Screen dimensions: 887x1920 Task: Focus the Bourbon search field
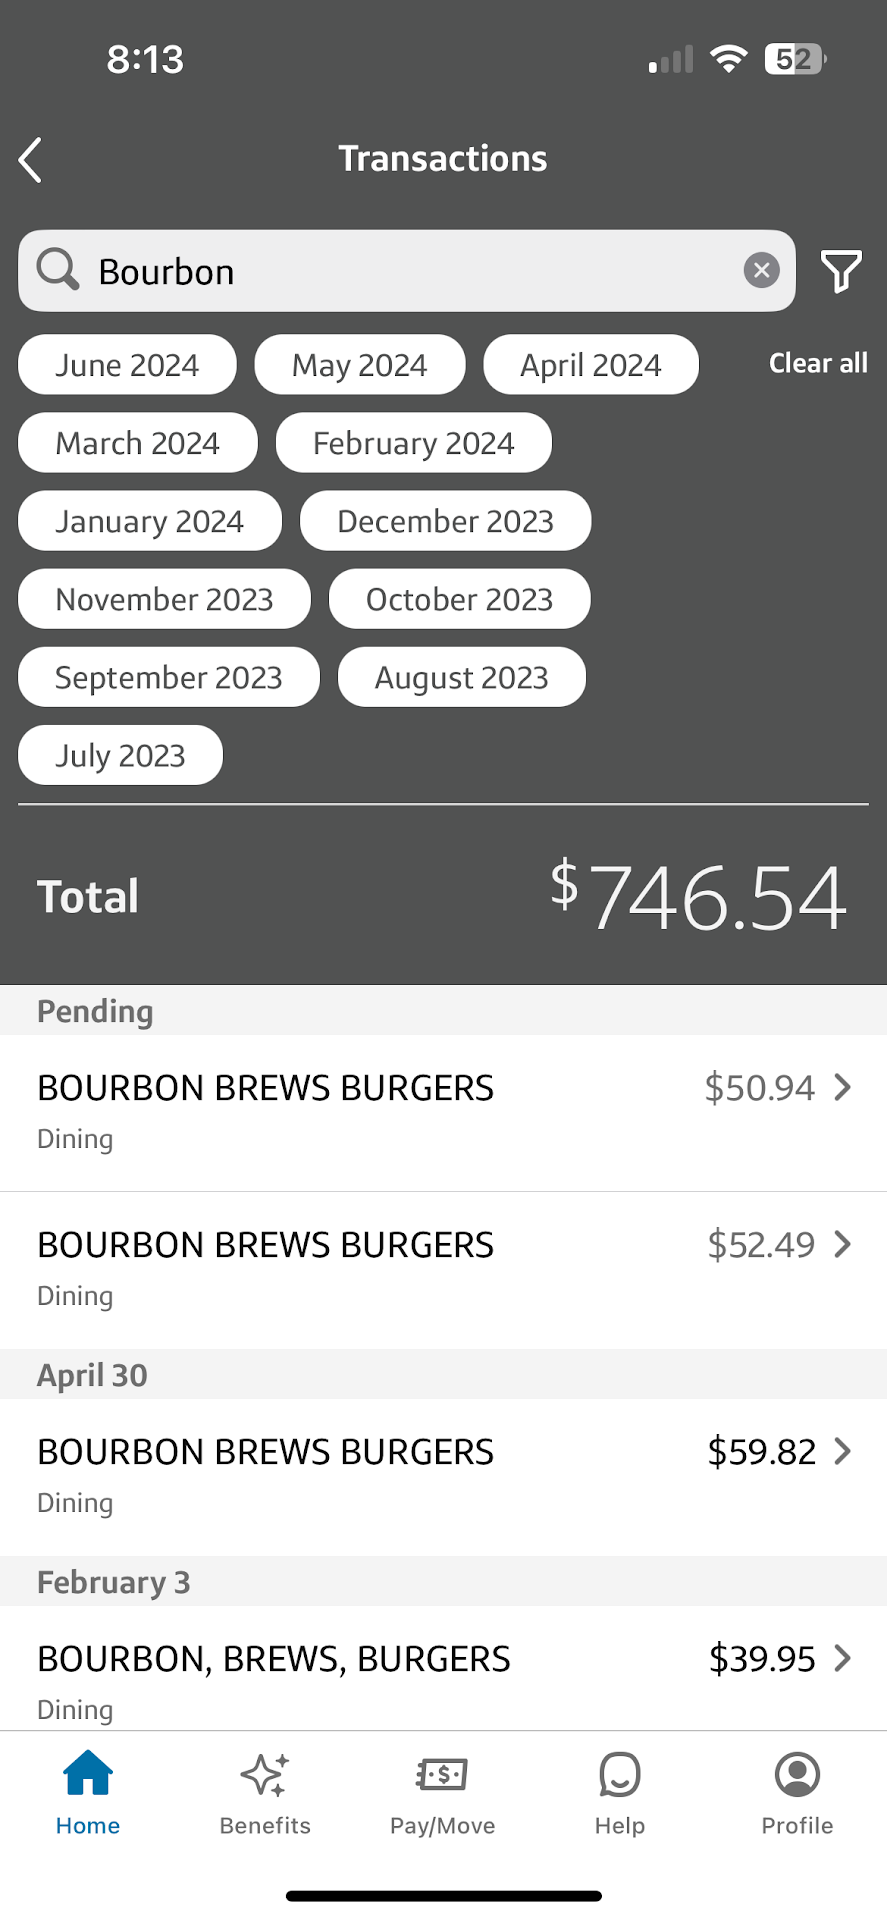click(x=400, y=271)
